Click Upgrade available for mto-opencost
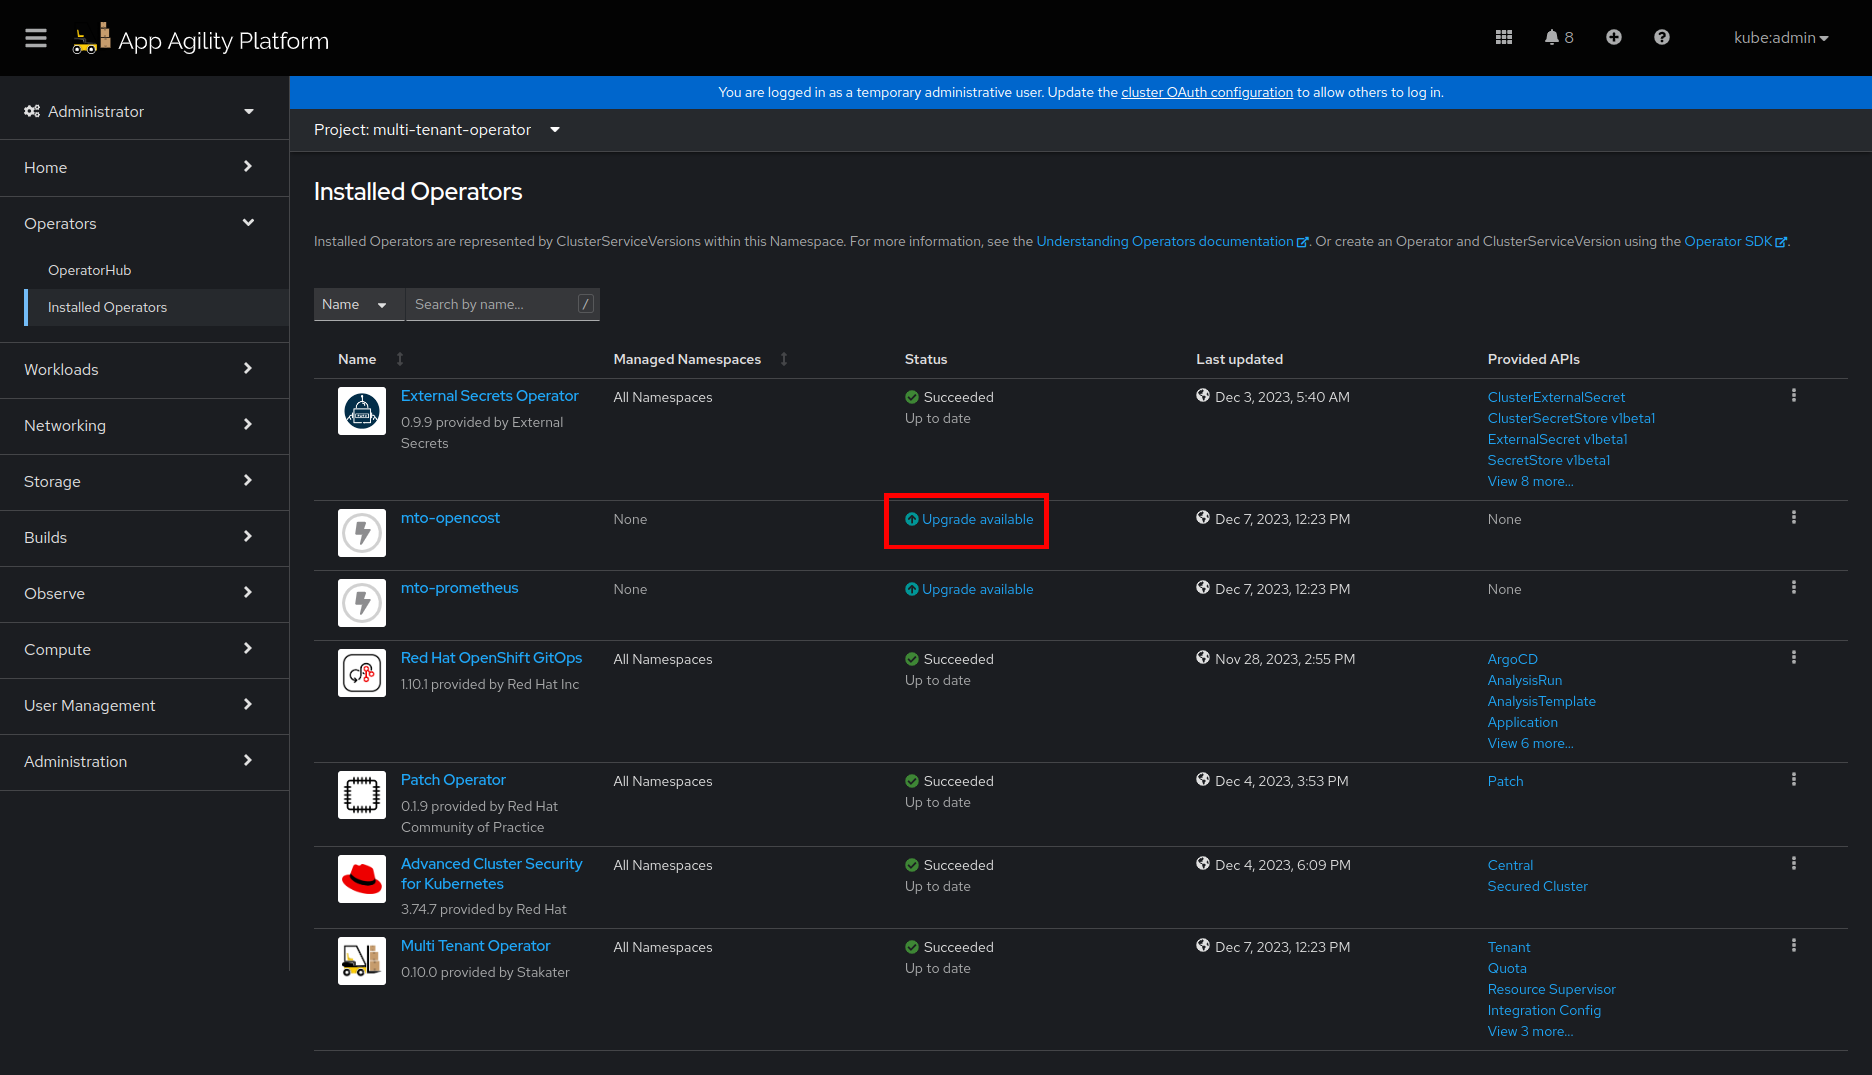Image resolution: width=1872 pixels, height=1075 pixels. coord(976,520)
